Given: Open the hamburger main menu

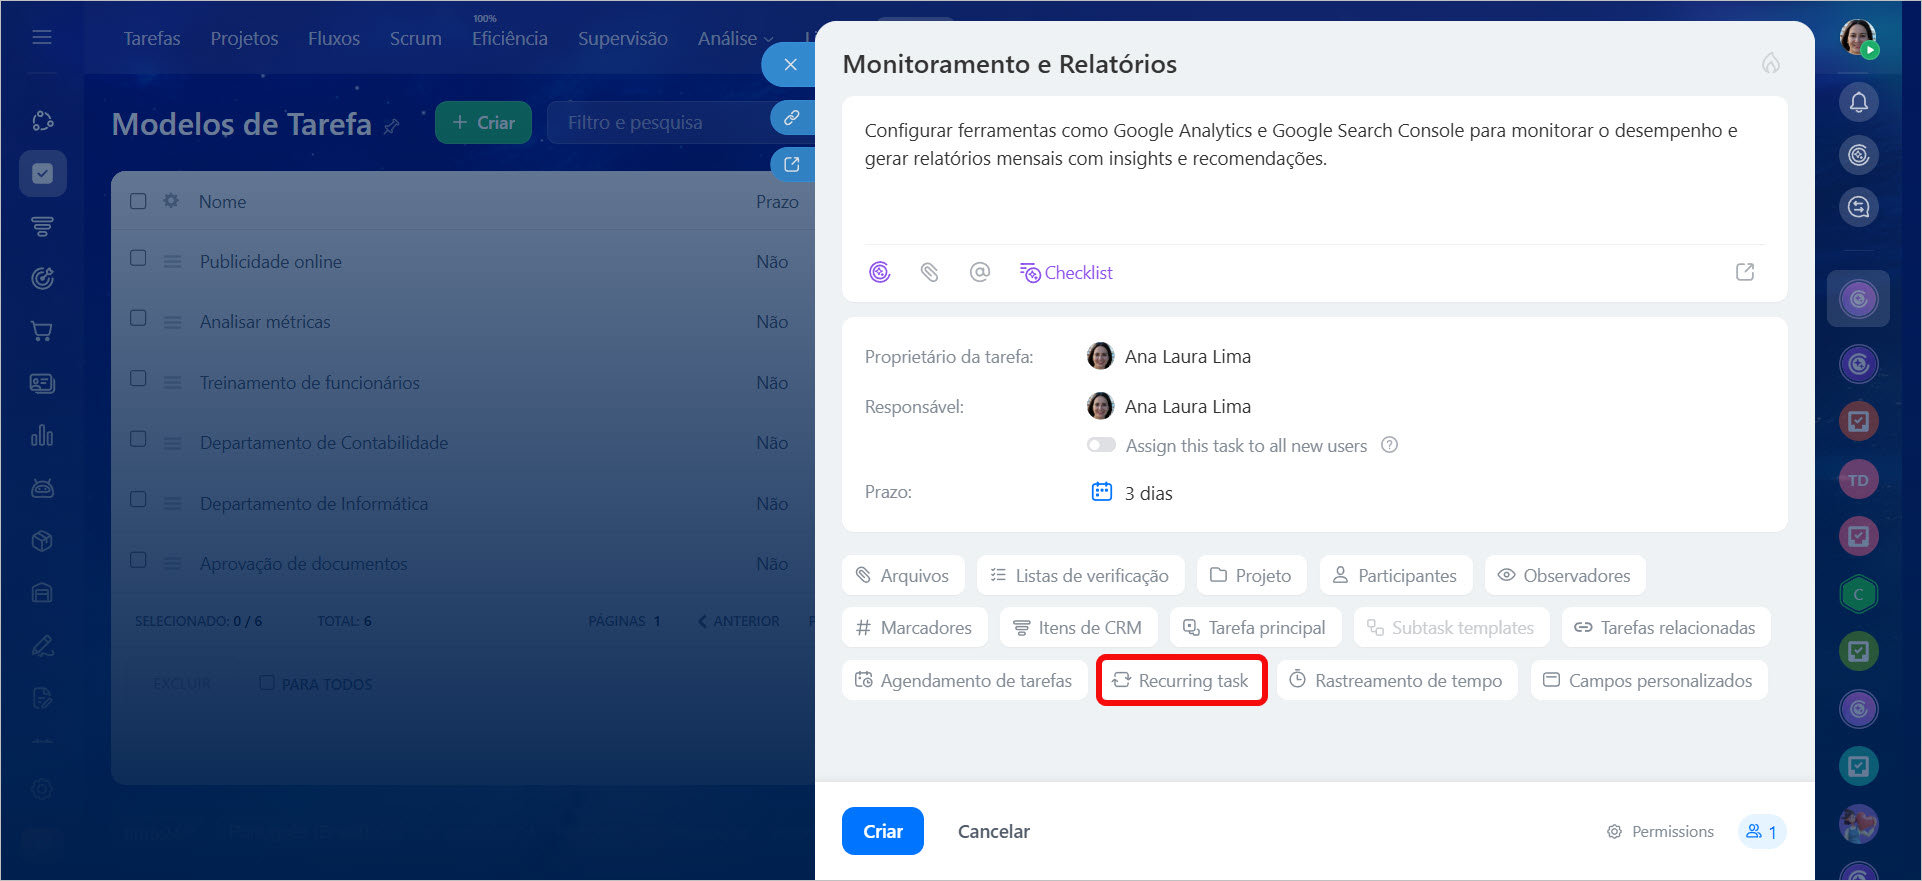Looking at the screenshot, I should click(x=42, y=38).
